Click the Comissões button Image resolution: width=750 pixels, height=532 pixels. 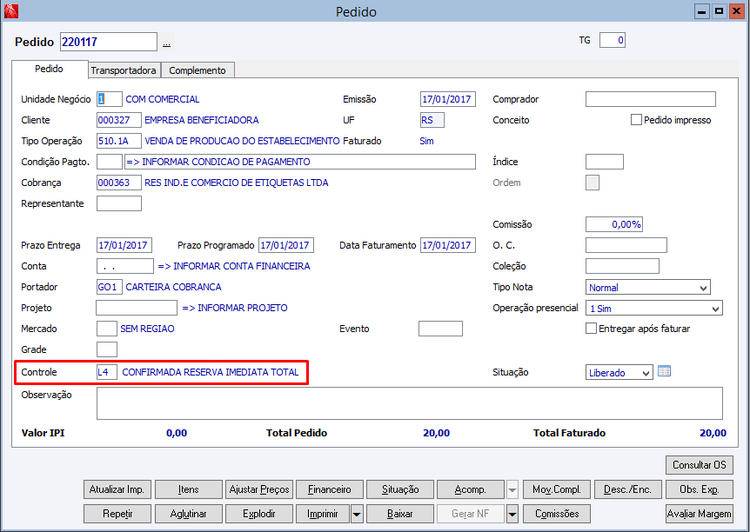click(556, 514)
